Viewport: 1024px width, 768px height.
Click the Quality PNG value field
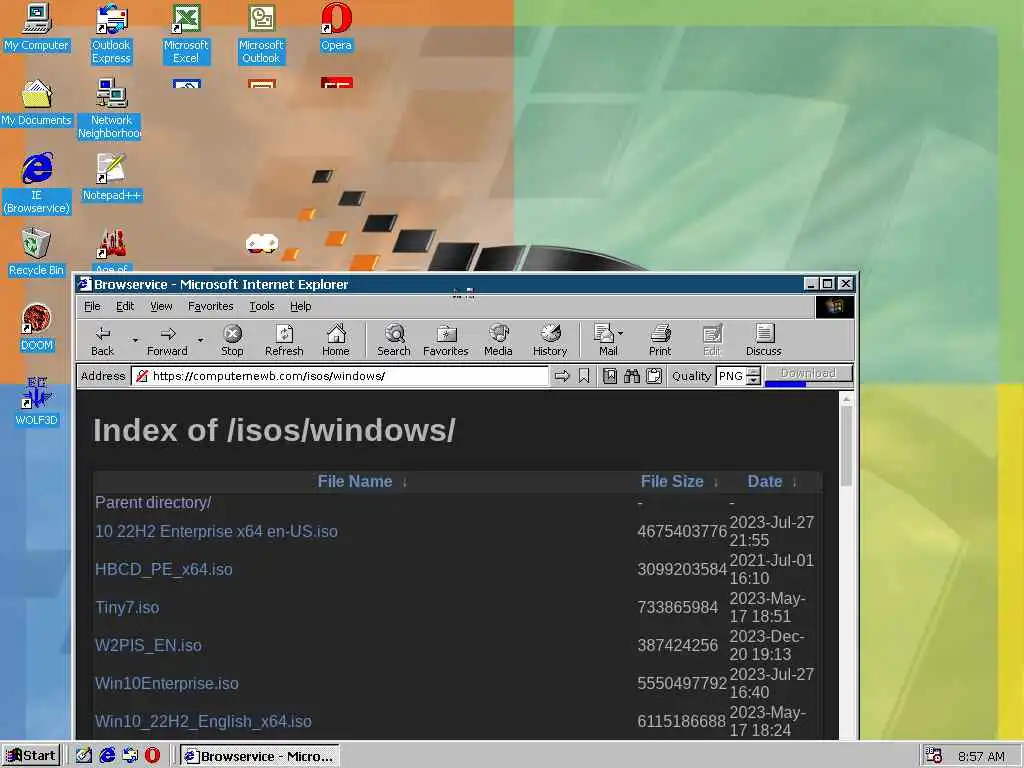tap(731, 376)
